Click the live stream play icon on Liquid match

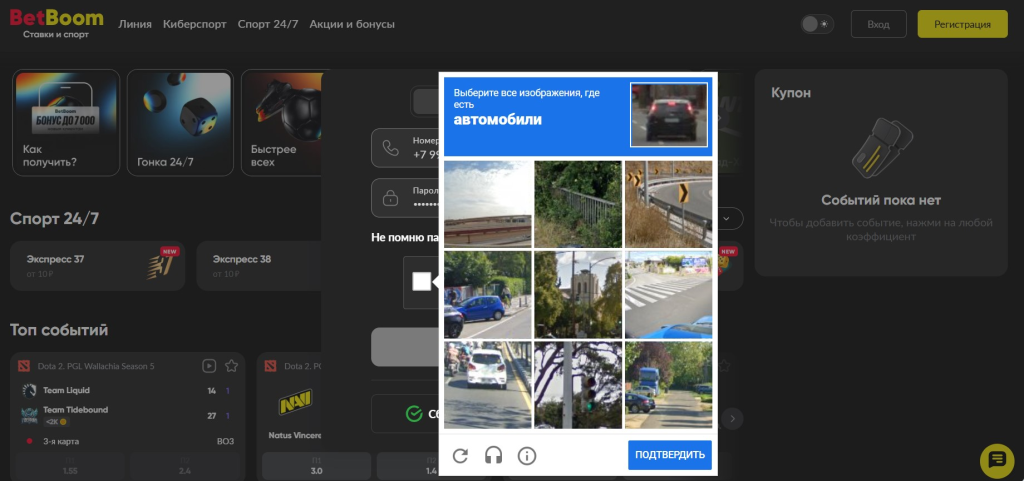coord(209,365)
